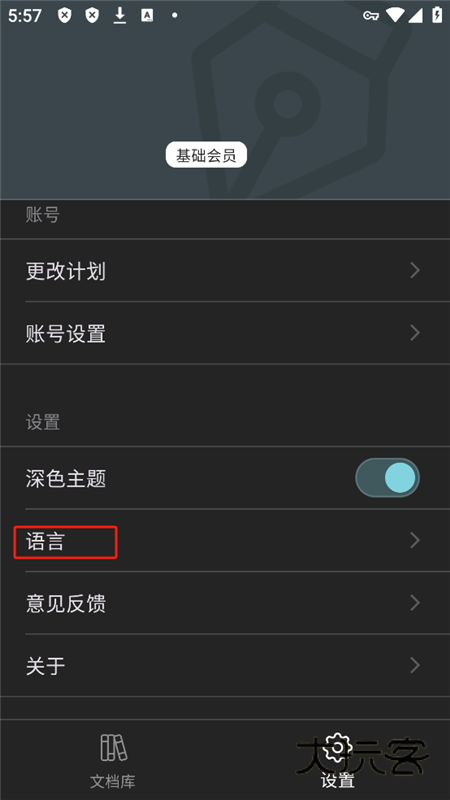The height and width of the screenshot is (800, 450).
Task: Expand 更改计划 chevron arrow
Action: coord(415,270)
